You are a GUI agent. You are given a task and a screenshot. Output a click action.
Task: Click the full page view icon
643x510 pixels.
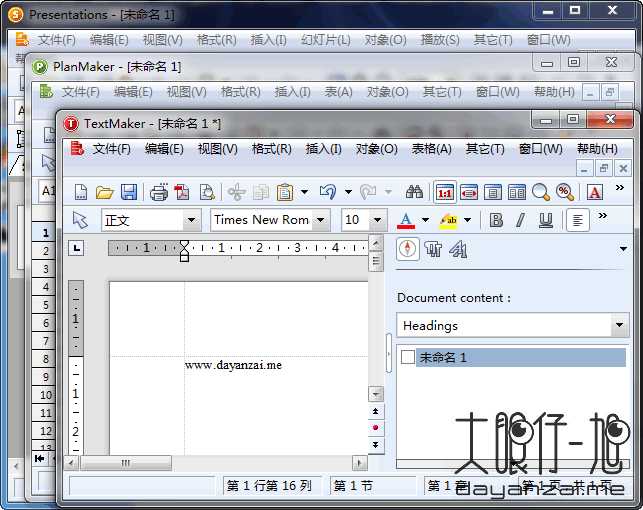(x=493, y=192)
